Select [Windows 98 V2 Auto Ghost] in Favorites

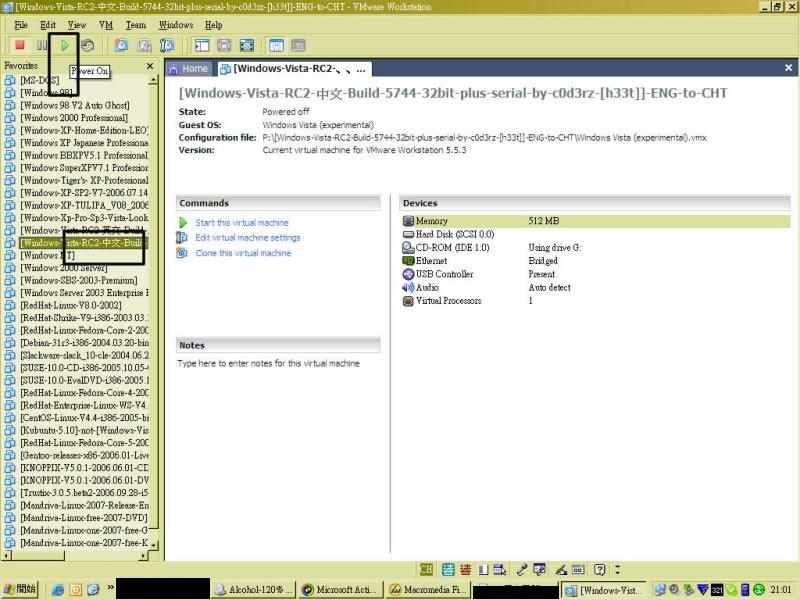click(74, 105)
